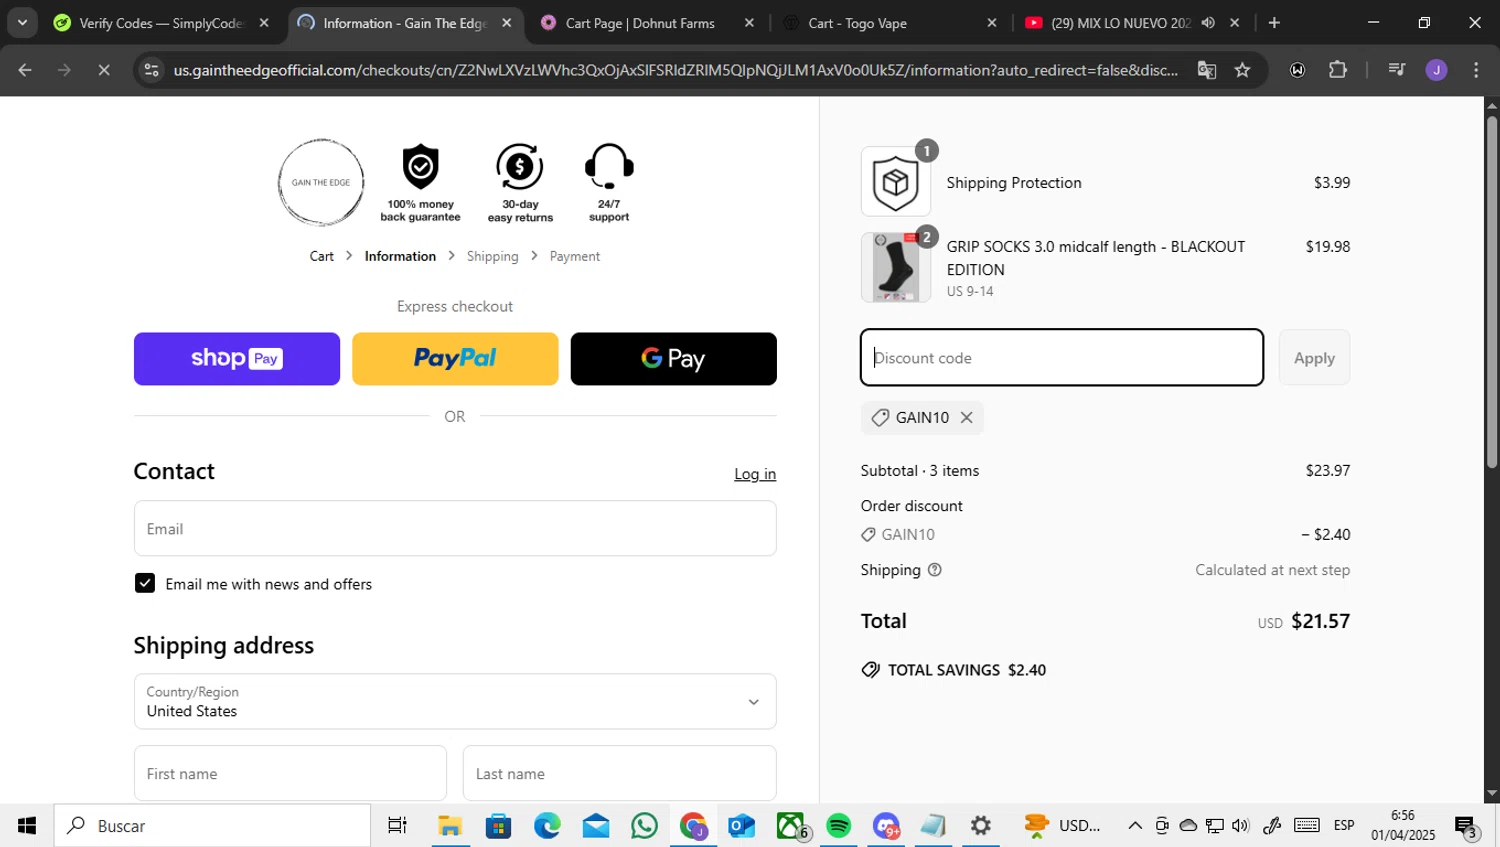Click the Information breadcrumb

click(x=400, y=256)
